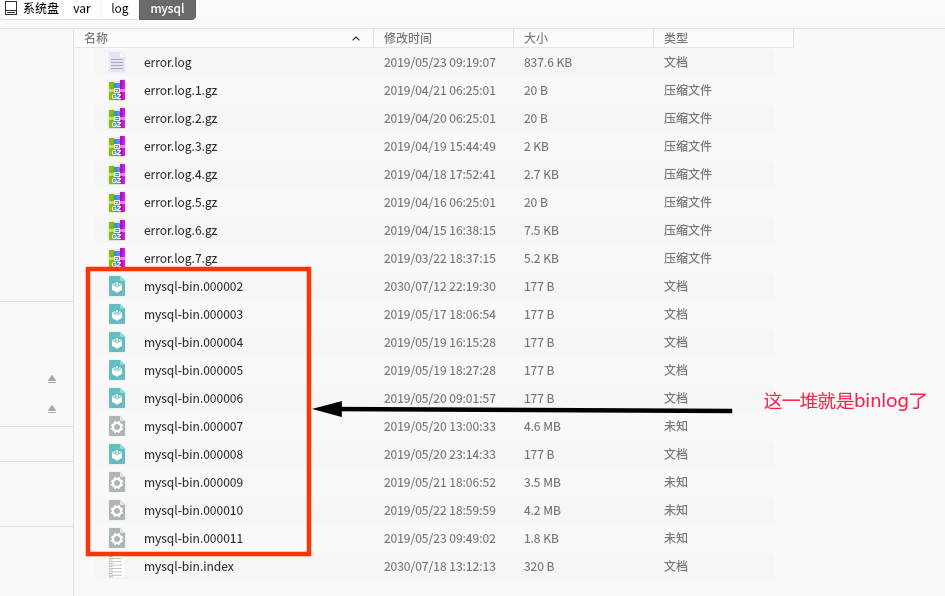Select the mysql-bin.000005 file name
Viewport: 945px width, 596px height.
click(193, 371)
